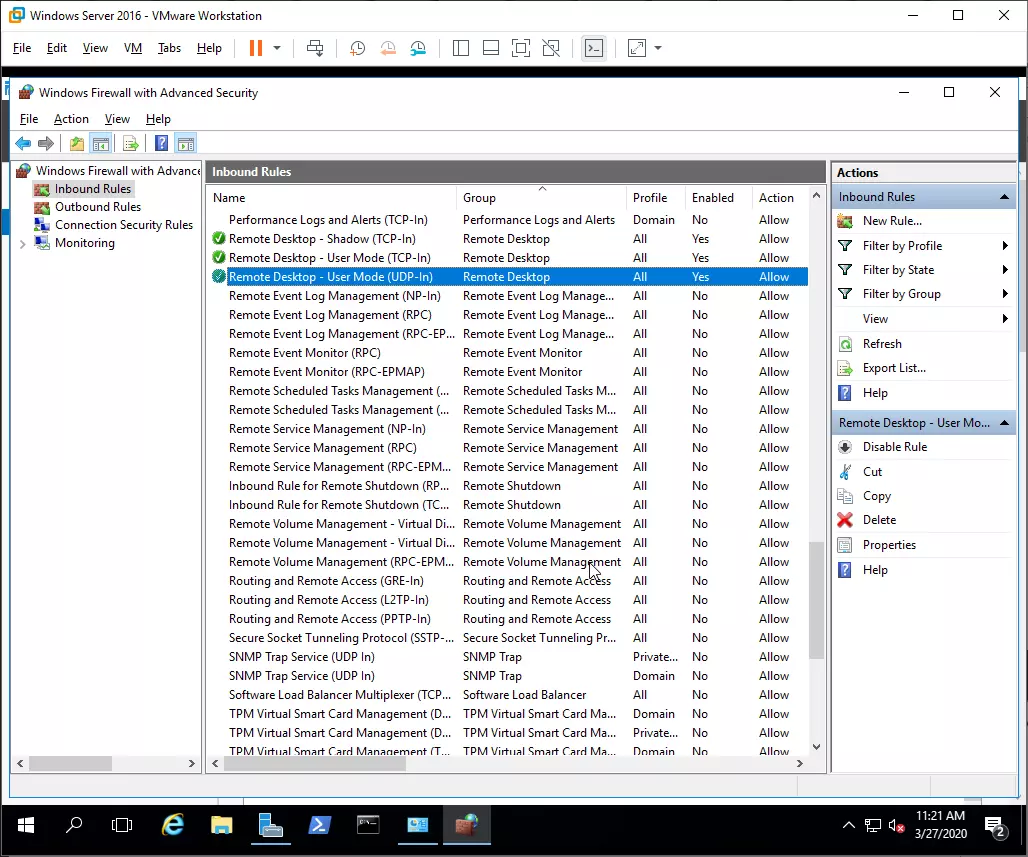Select Remote Desktop - Shadow (TCP-In) rule
This screenshot has width=1028, height=857.
pos(509,239)
